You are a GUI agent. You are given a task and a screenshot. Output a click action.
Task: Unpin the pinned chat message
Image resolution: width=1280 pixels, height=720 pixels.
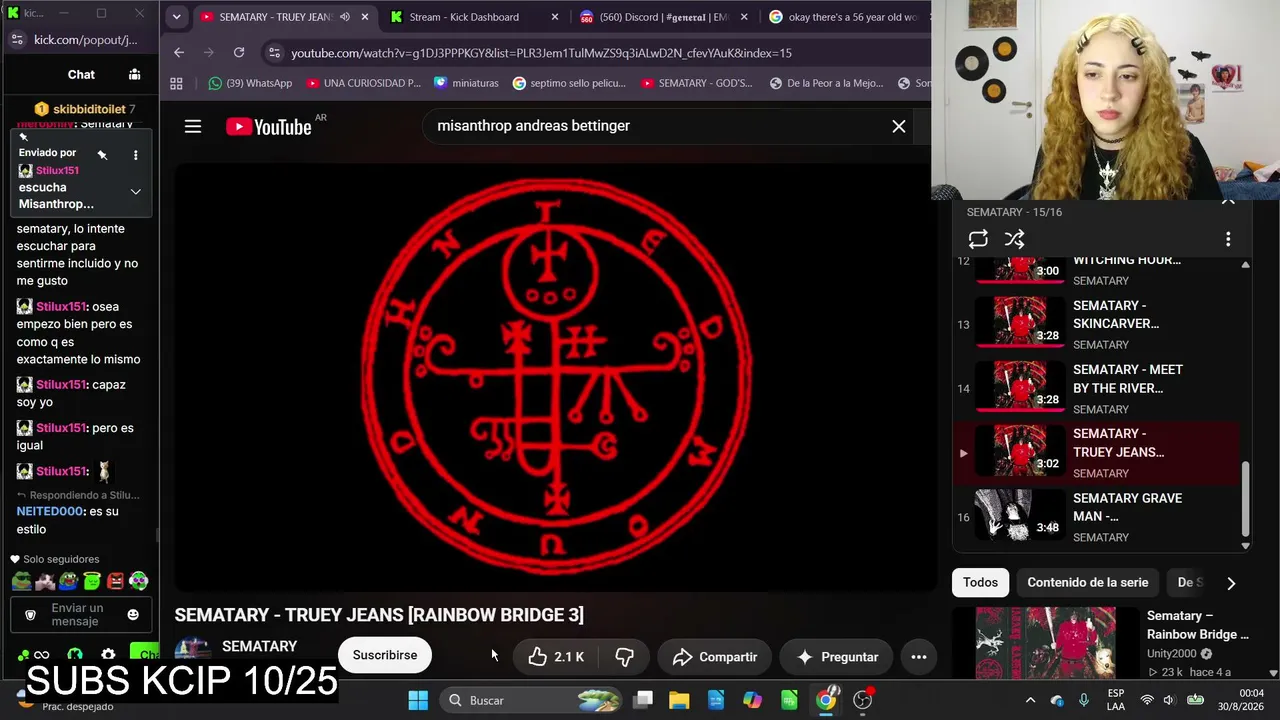(102, 155)
